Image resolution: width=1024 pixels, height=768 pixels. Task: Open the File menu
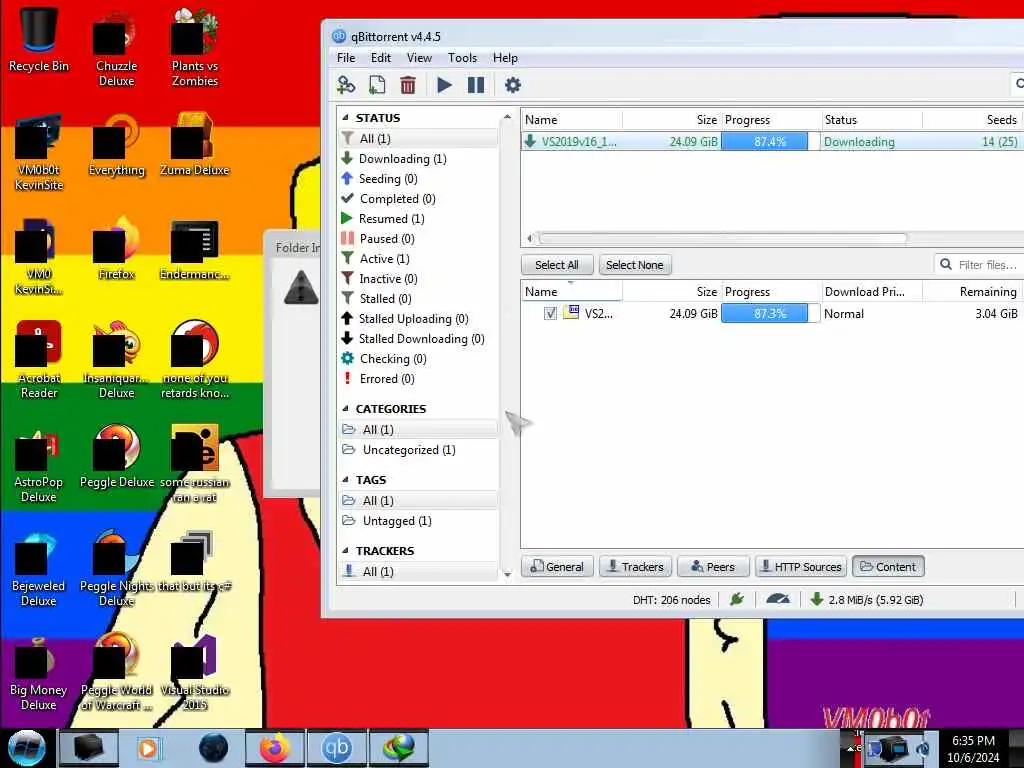346,57
